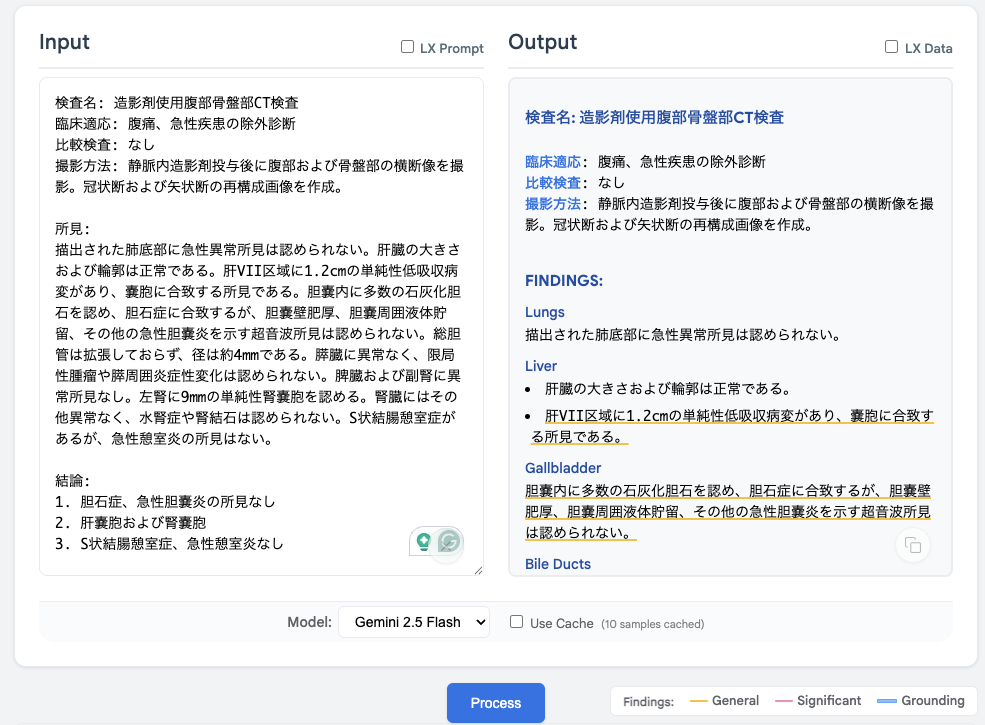Click the Significant findings legend entry

point(818,700)
